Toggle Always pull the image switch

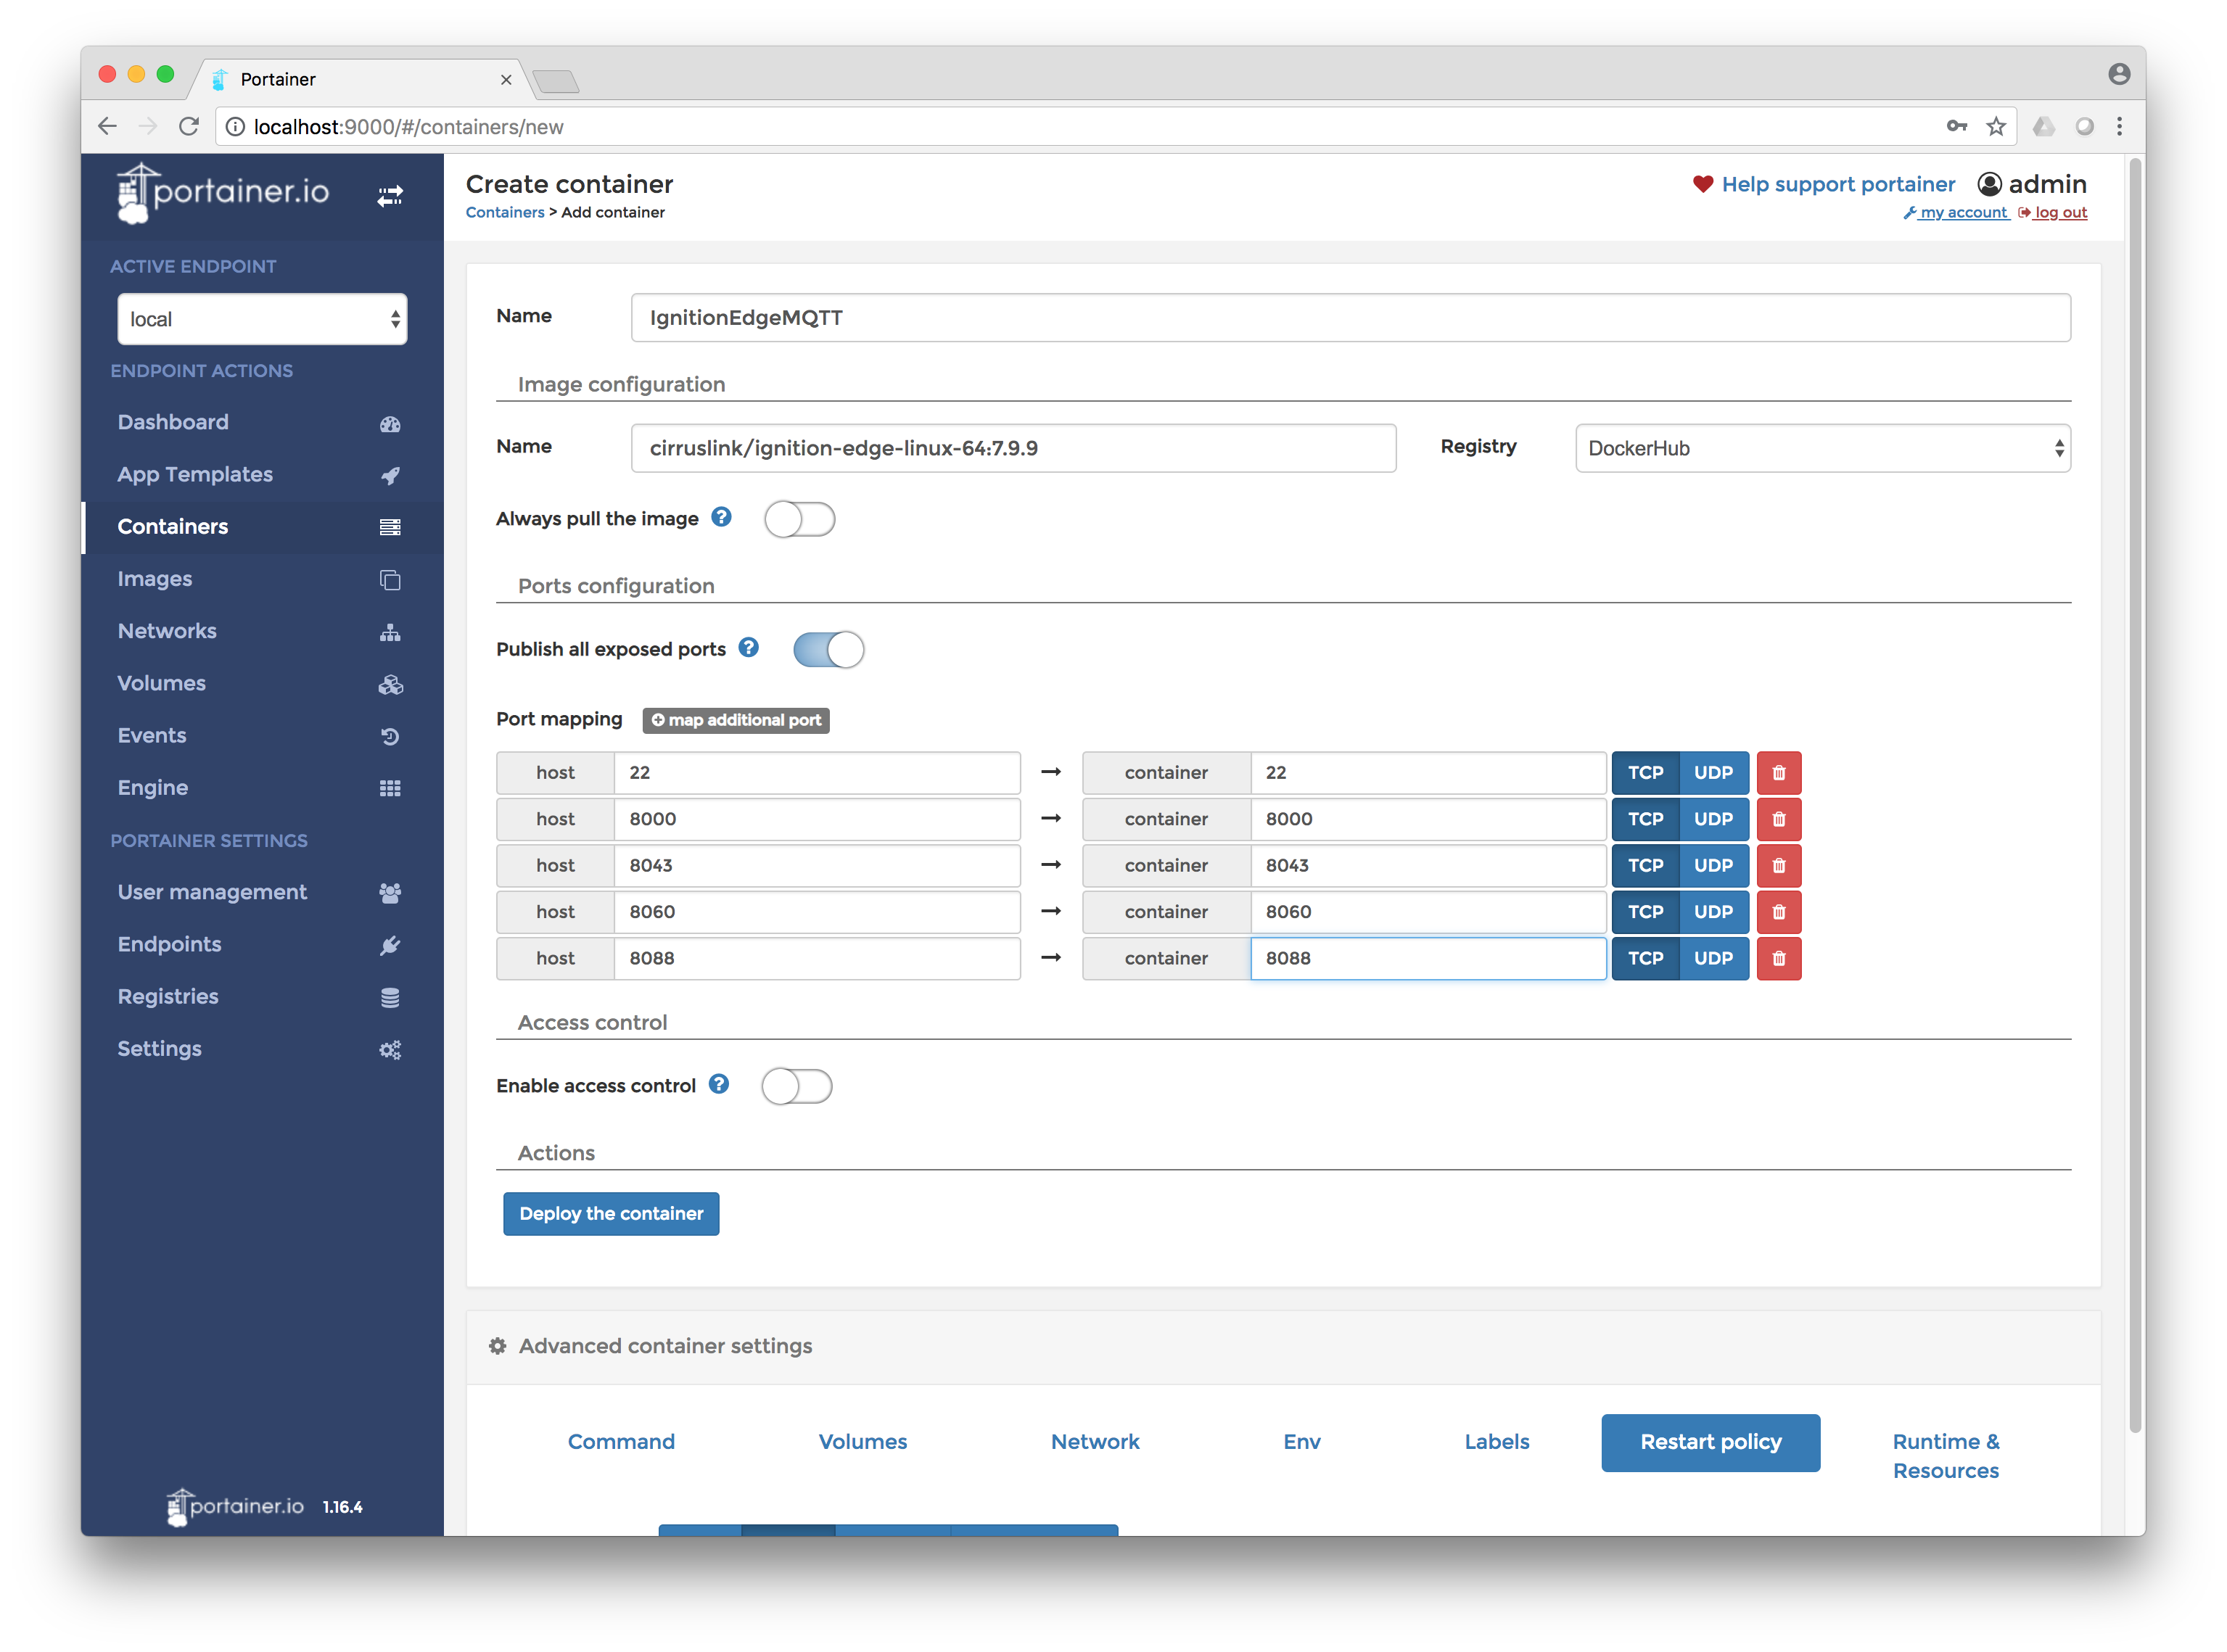(799, 519)
